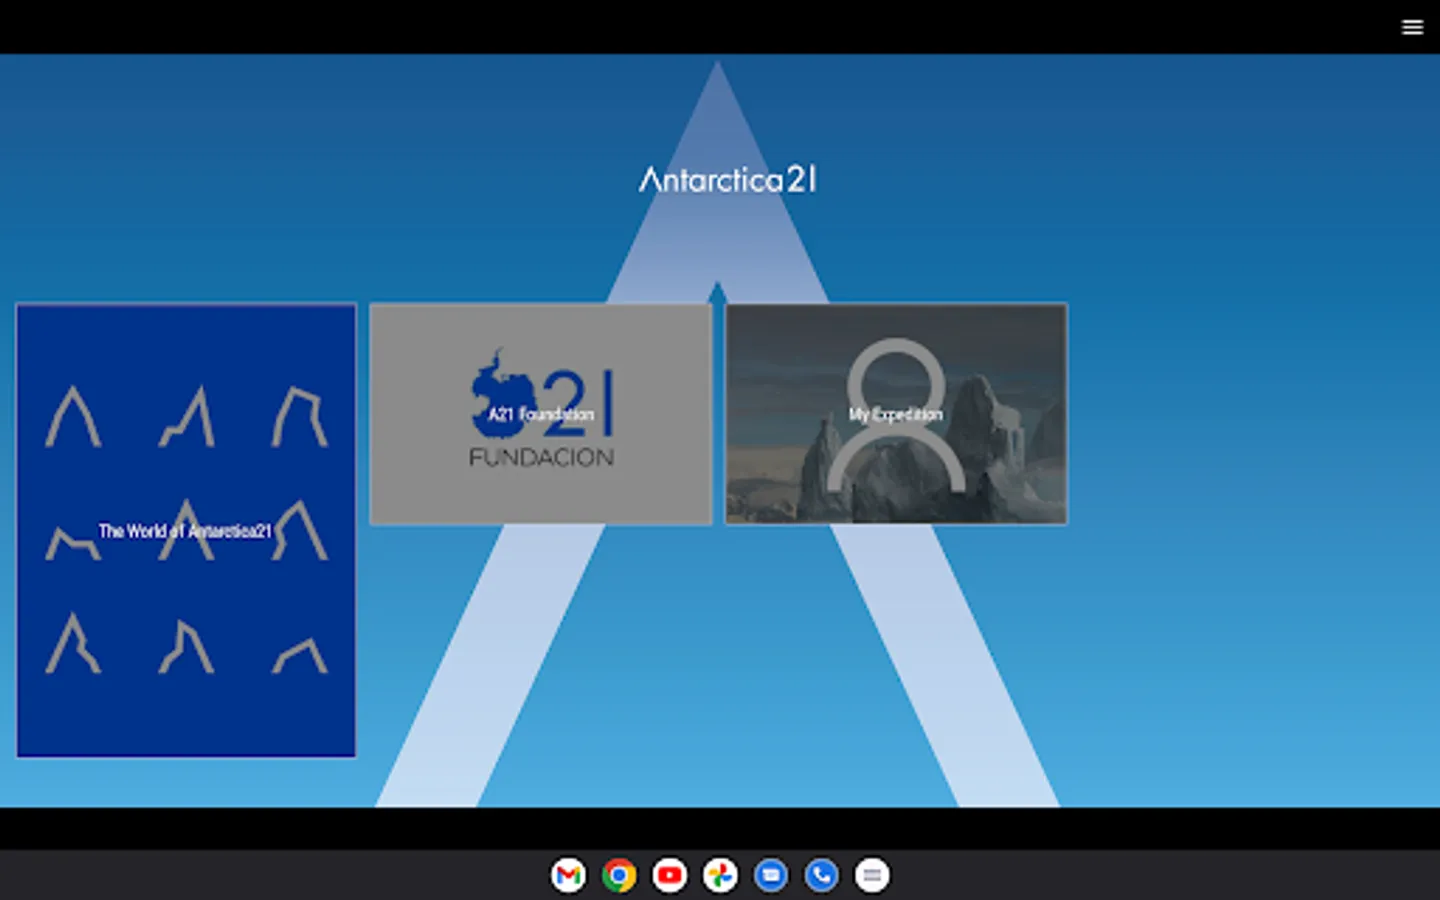Click the Antarctica21 logo title
This screenshot has width=1440, height=900.
(728, 179)
